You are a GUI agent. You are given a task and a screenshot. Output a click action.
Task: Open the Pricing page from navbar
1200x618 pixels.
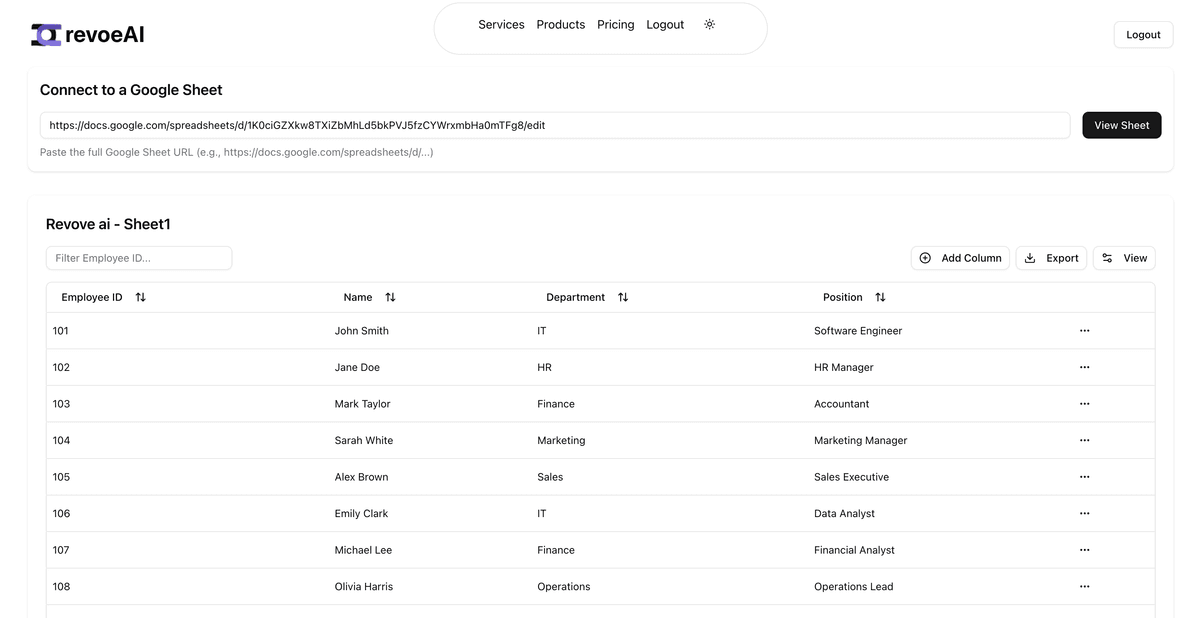click(615, 24)
